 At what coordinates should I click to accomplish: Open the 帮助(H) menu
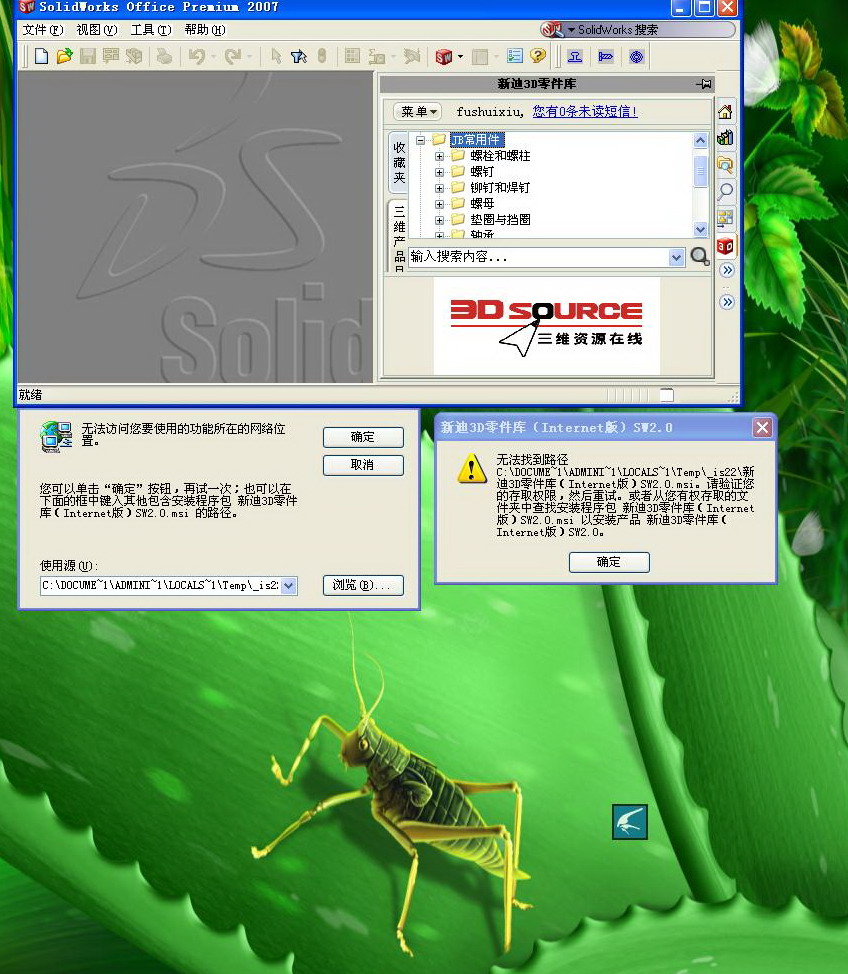click(205, 29)
